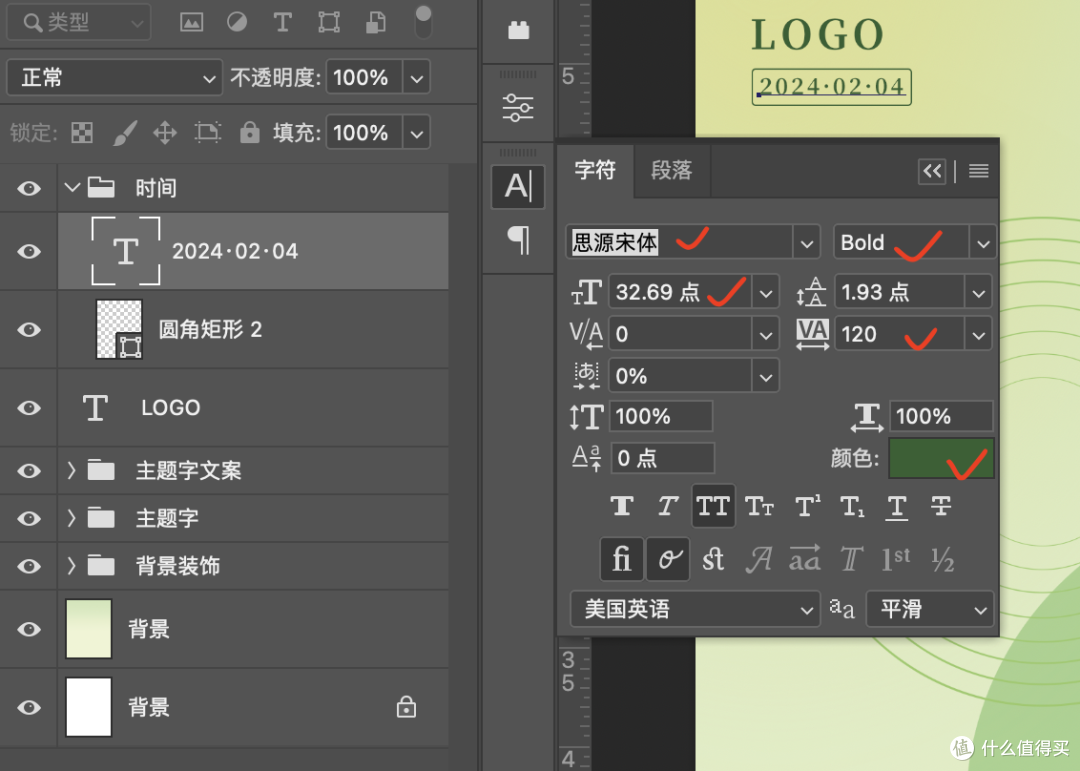
Task: Expand the 主题字文案 layer group
Action: (72, 471)
